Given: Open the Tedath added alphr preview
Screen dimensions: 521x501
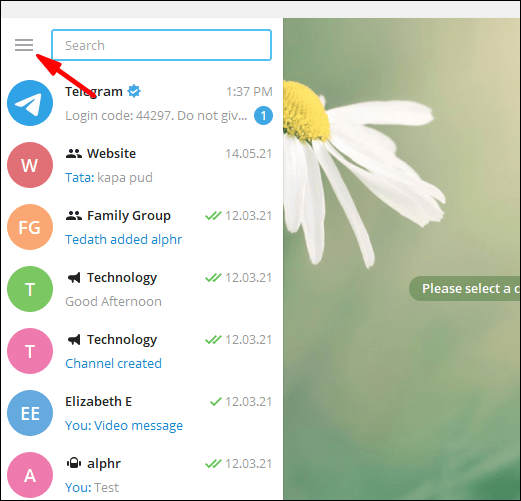Looking at the screenshot, I should pyautogui.click(x=124, y=240).
